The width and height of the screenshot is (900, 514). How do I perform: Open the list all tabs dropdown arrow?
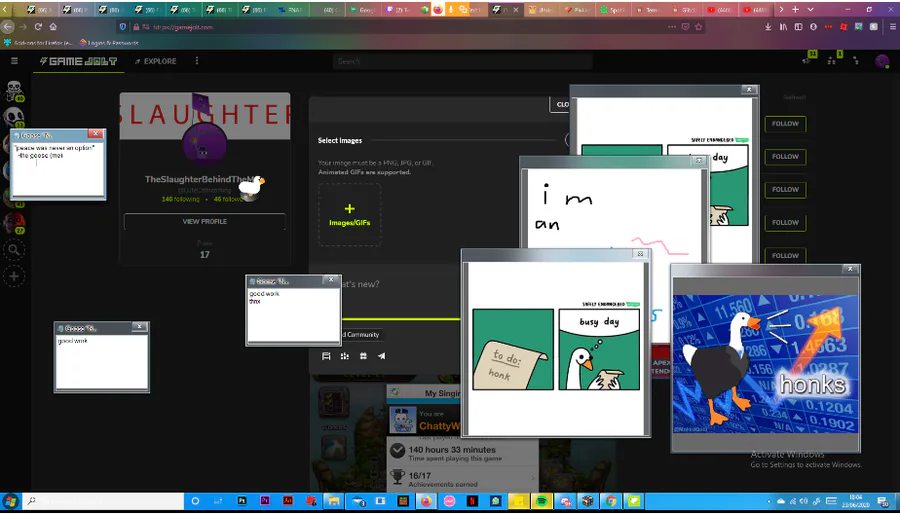[x=810, y=9]
